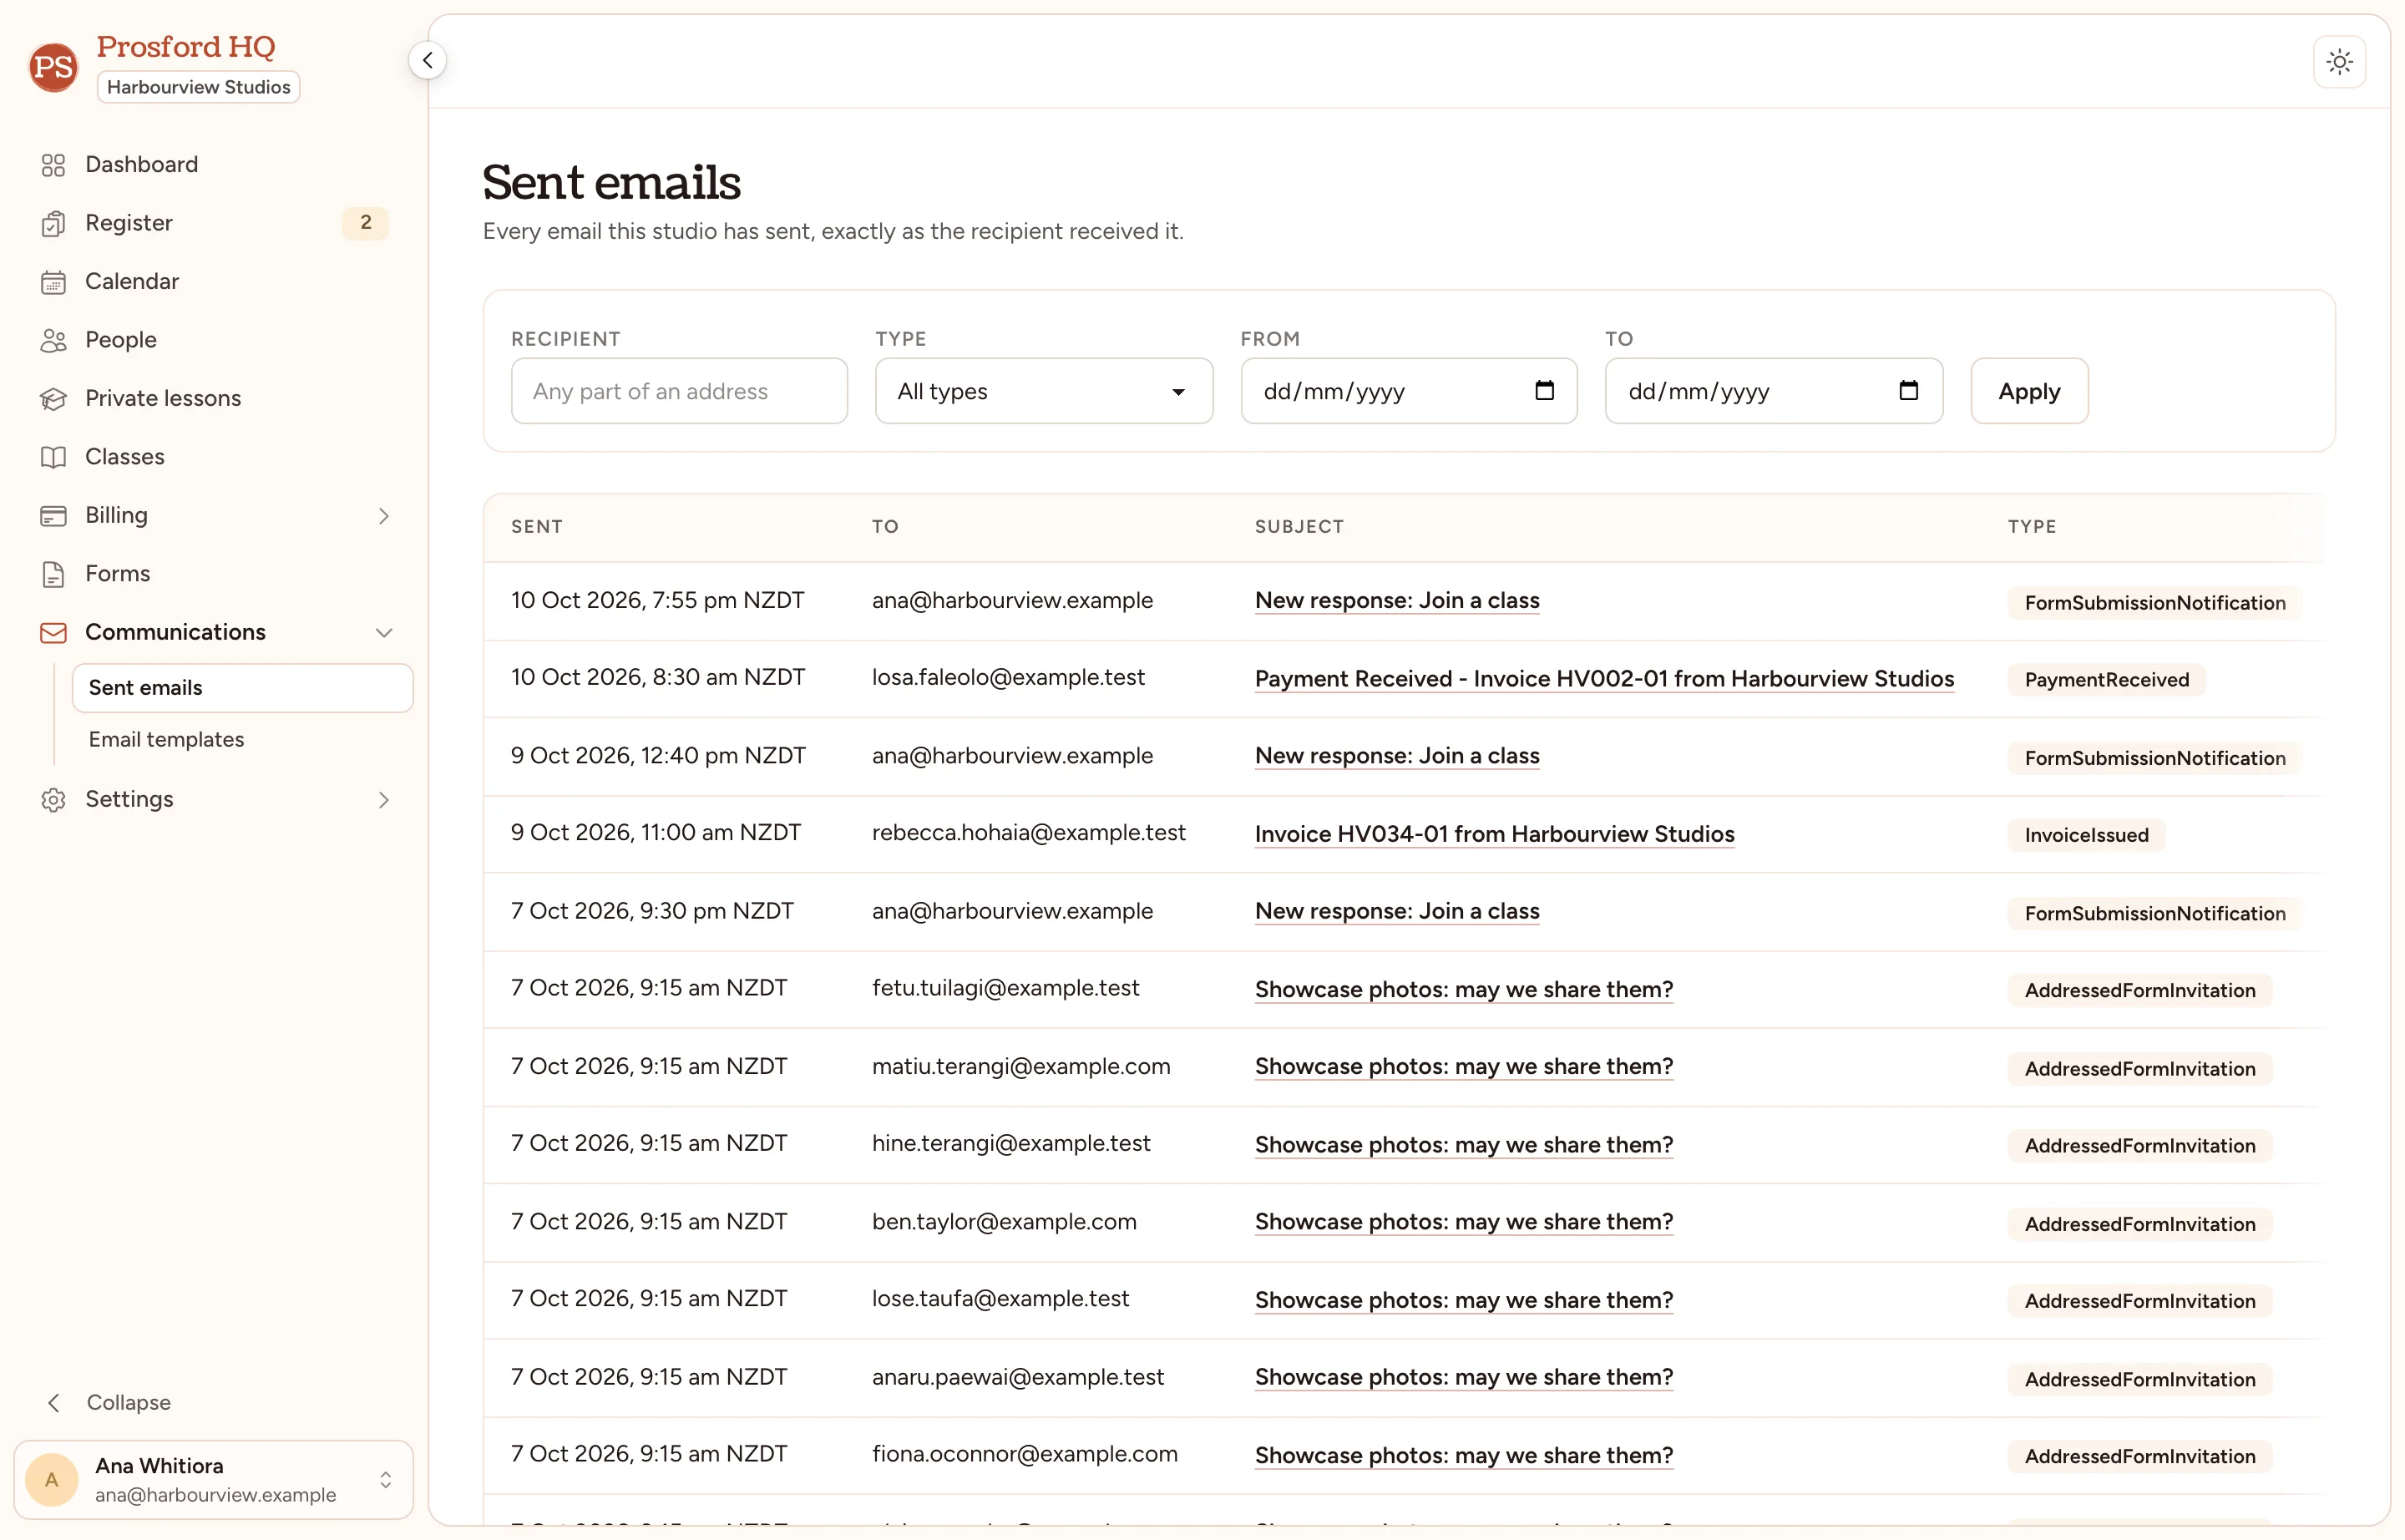
Task: Click recipient rebecca.hohaia@example.test
Action: click(x=1028, y=833)
